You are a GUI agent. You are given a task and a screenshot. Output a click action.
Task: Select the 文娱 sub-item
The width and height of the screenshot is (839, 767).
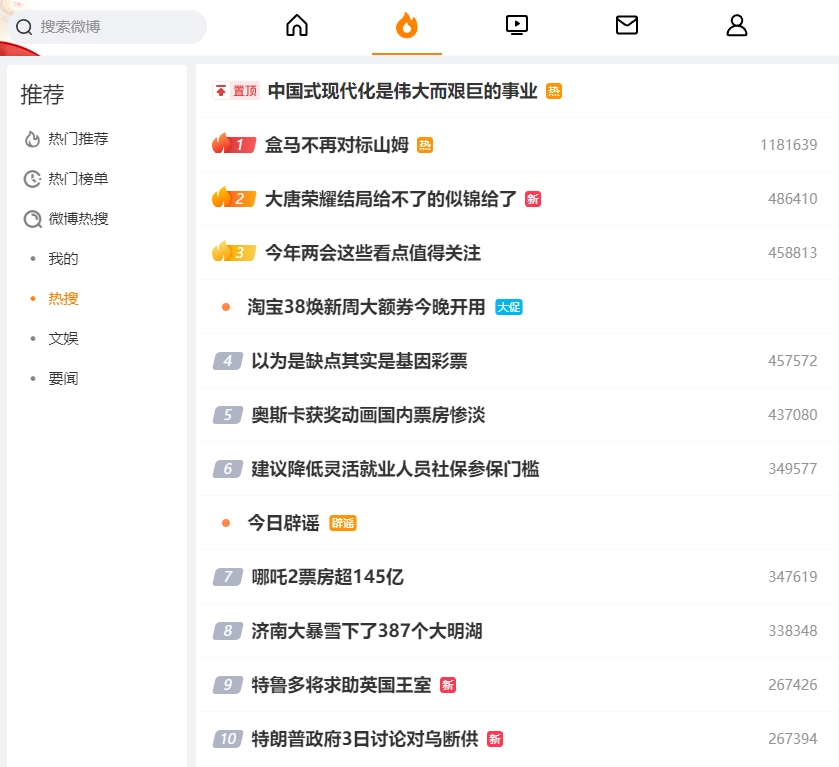pyautogui.click(x=63, y=338)
